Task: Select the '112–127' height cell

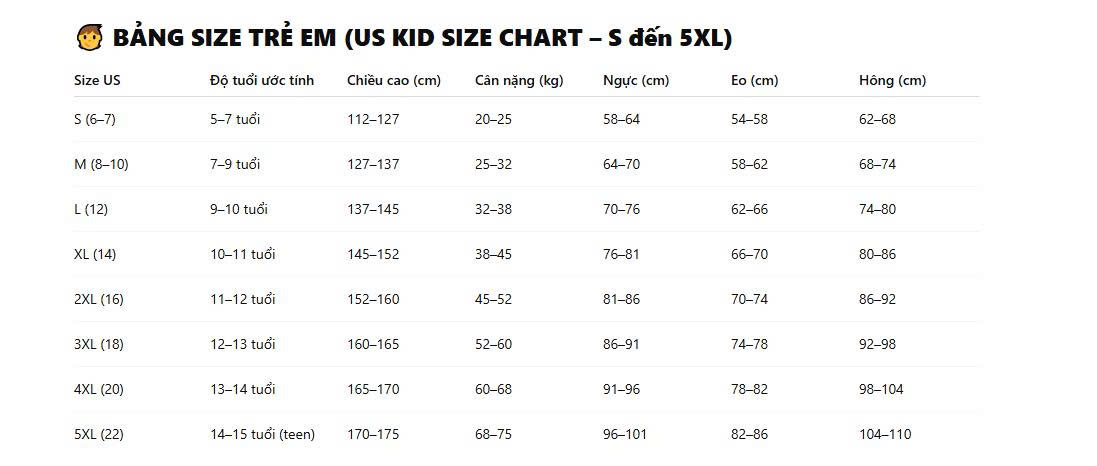Action: click(373, 120)
